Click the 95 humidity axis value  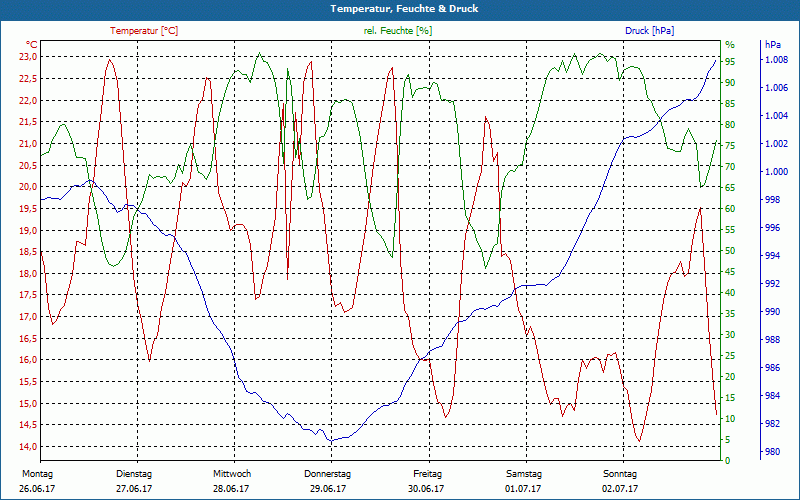(730, 61)
